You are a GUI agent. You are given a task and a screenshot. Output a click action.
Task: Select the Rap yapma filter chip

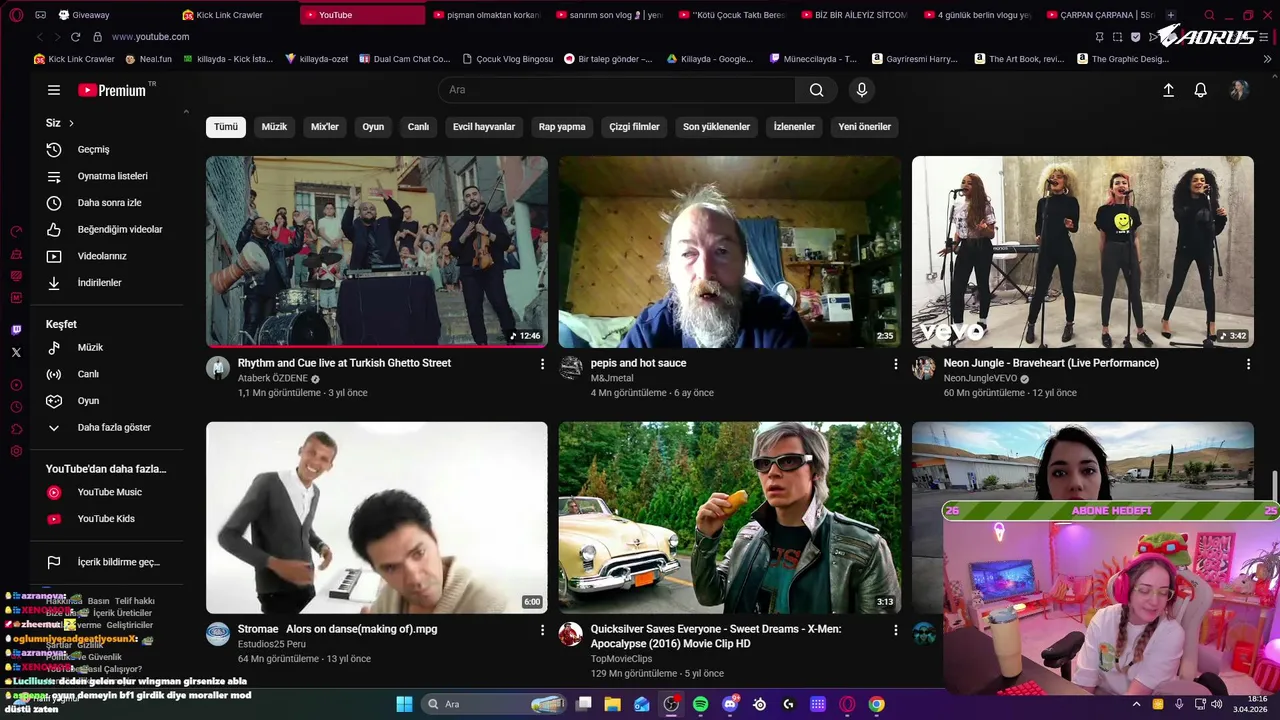(562, 127)
